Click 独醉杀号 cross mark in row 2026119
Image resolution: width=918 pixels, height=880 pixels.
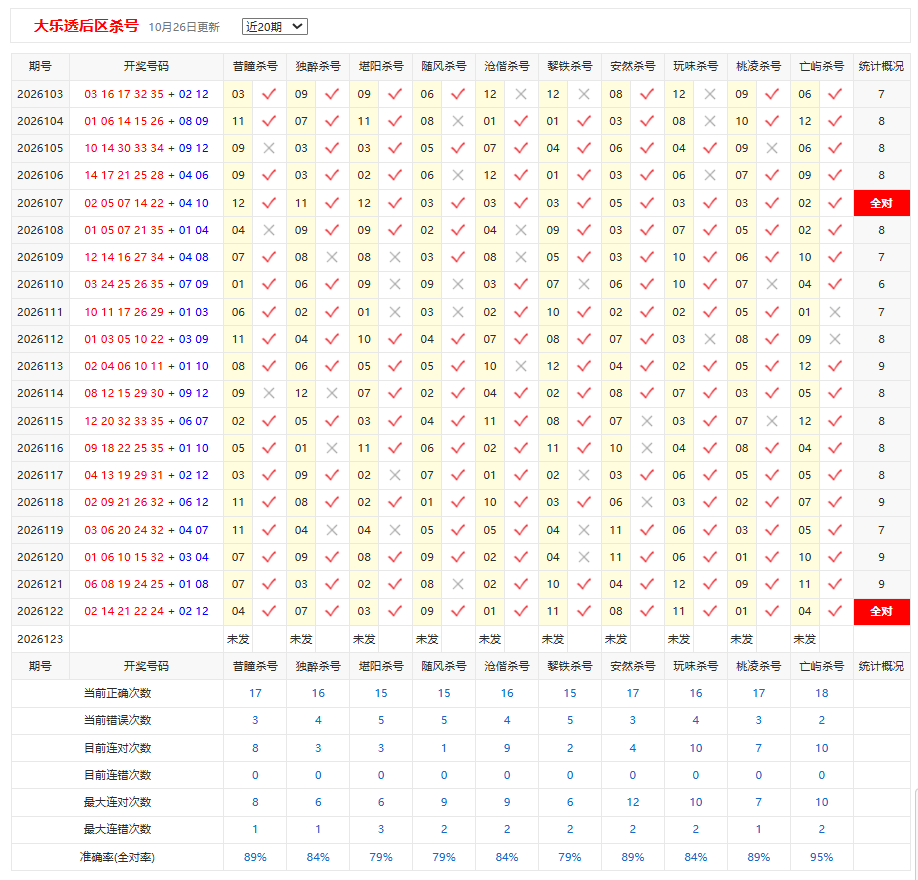pyautogui.click(x=332, y=530)
